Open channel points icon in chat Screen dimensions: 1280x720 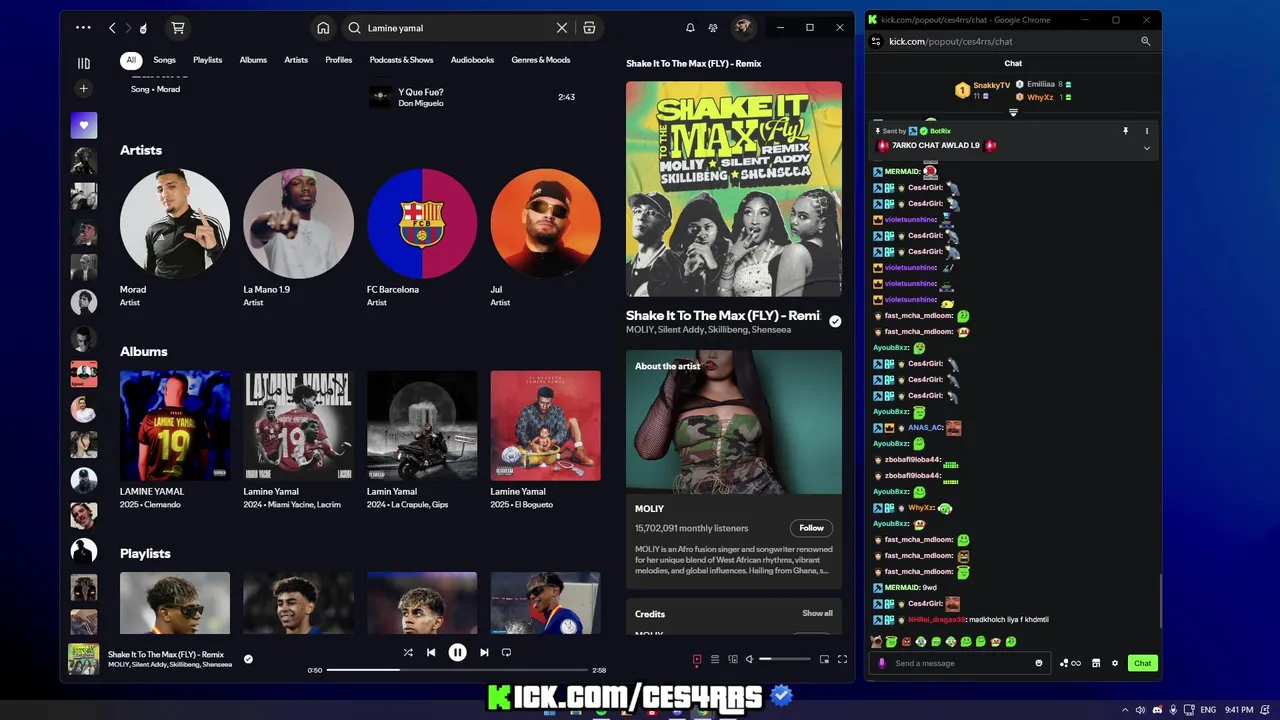(x=1069, y=663)
